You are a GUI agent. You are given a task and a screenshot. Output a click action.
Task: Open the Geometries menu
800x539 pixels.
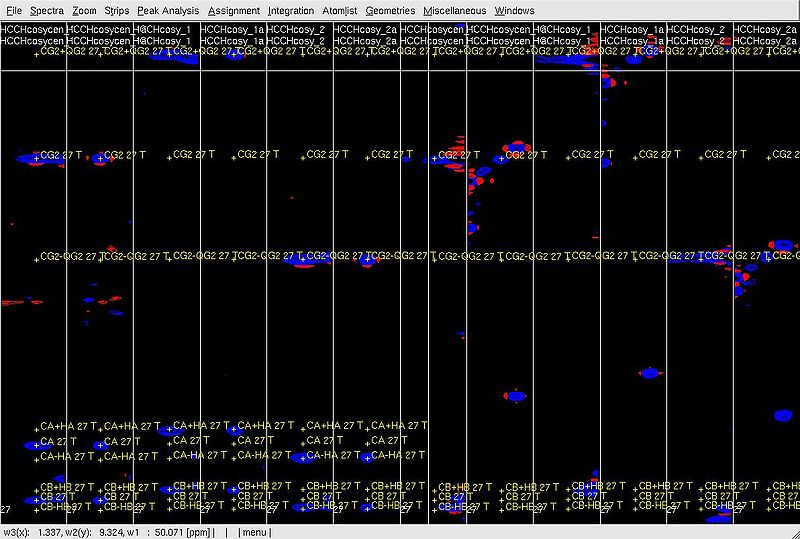click(x=390, y=10)
